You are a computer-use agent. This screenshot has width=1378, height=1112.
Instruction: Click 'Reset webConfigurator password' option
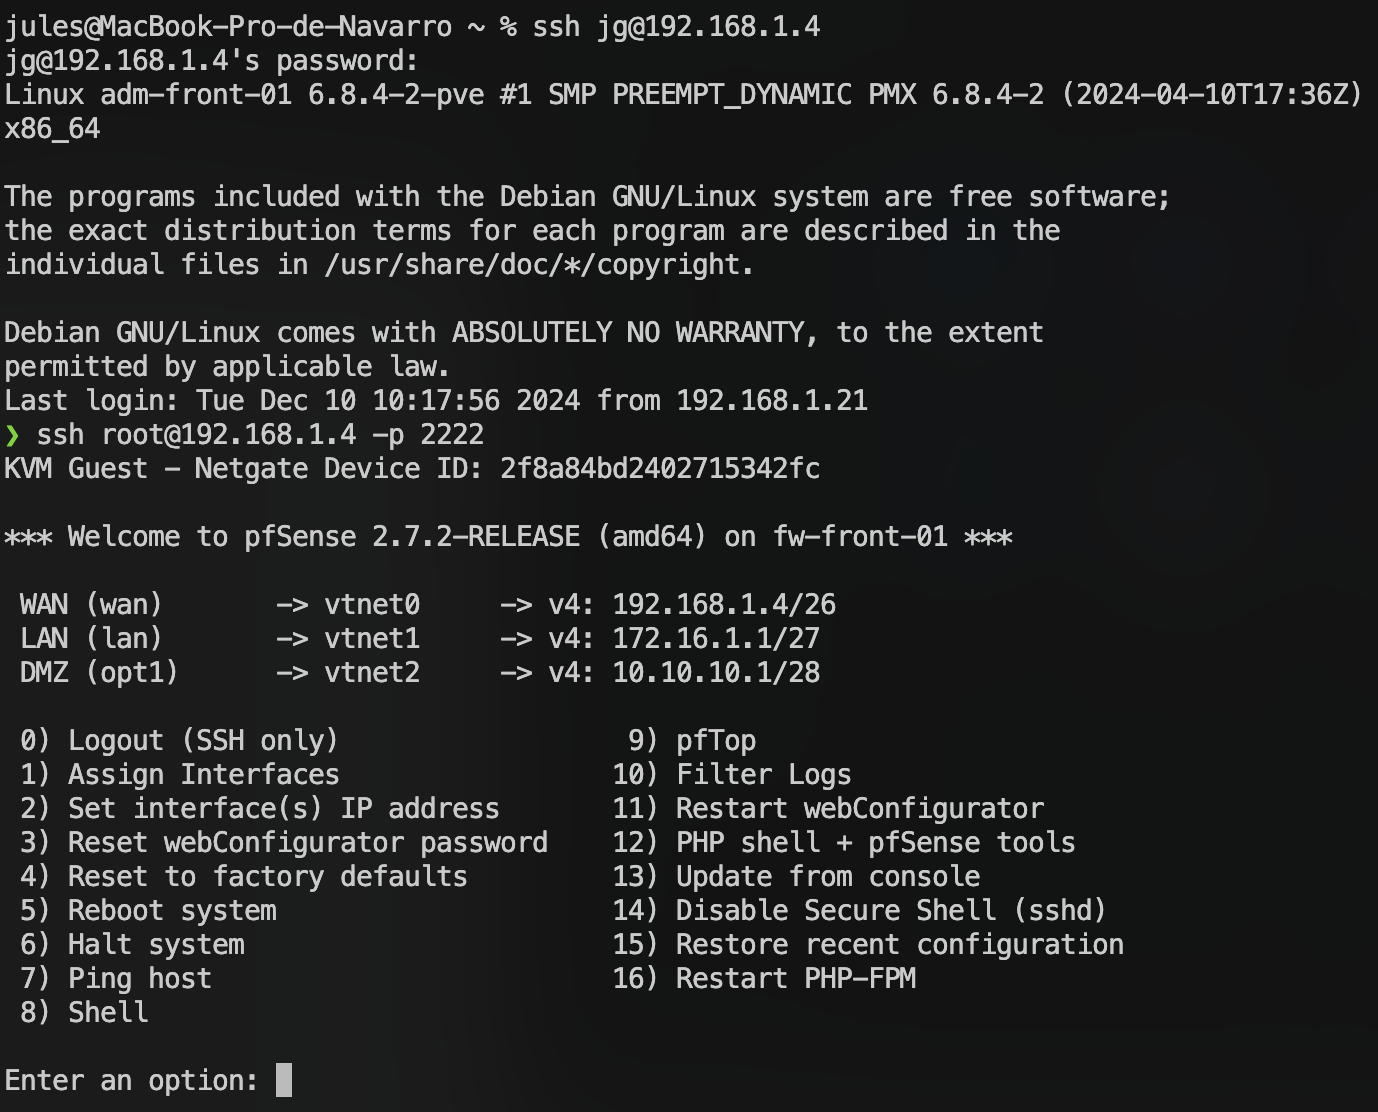pos(307,843)
